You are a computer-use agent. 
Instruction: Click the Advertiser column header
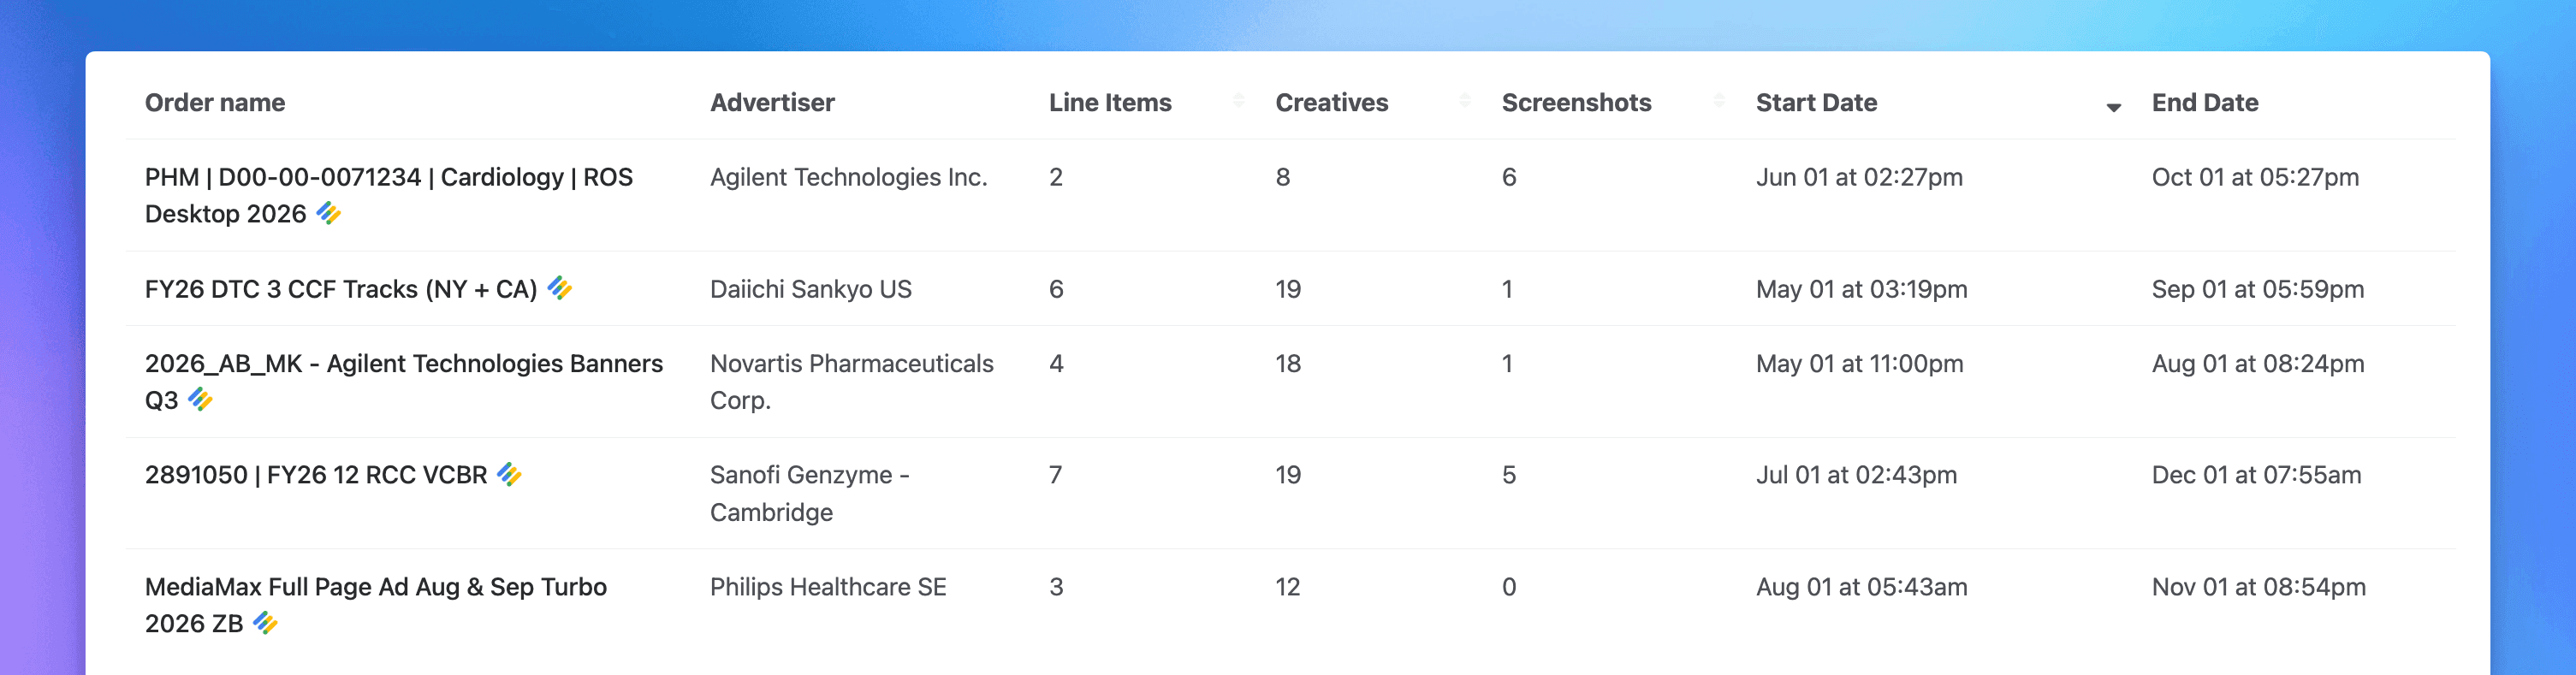[x=772, y=102]
